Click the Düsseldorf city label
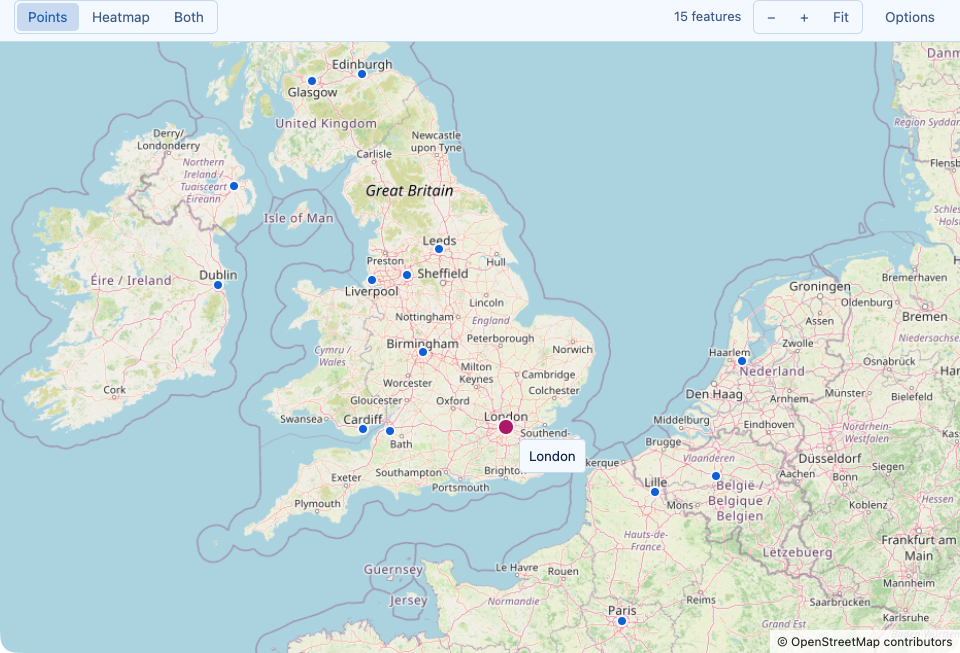This screenshot has height=653, width=960. 830,458
